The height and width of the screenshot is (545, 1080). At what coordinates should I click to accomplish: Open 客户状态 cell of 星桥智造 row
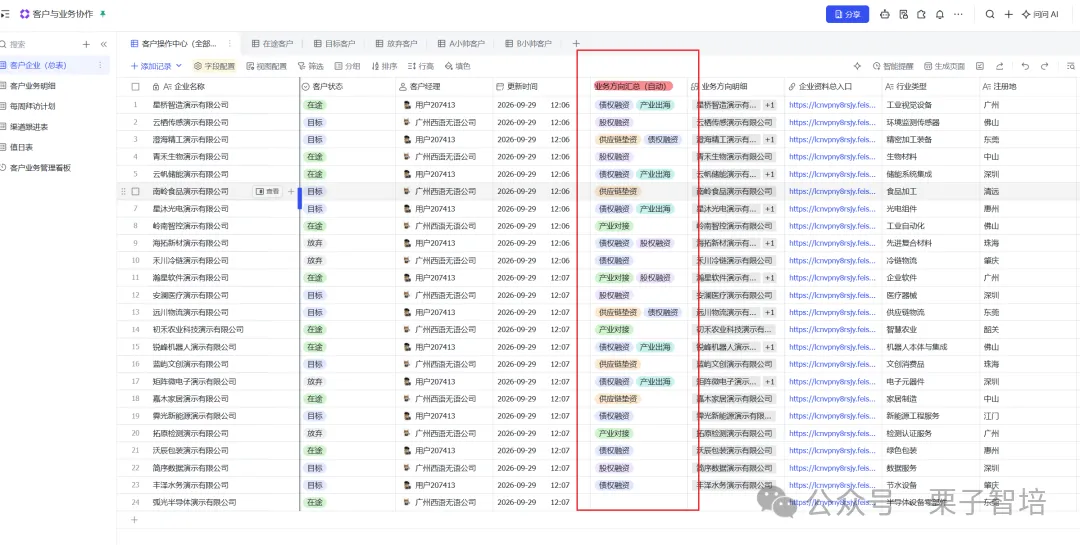(348, 105)
